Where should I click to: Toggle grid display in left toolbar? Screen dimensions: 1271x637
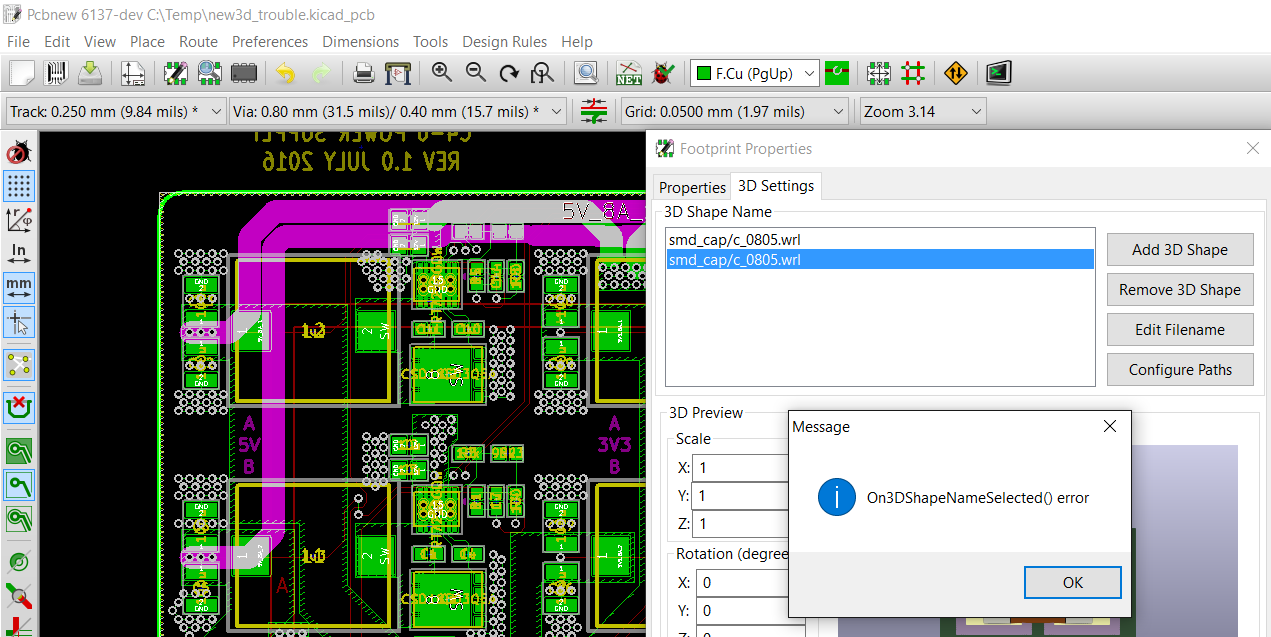(x=19, y=185)
